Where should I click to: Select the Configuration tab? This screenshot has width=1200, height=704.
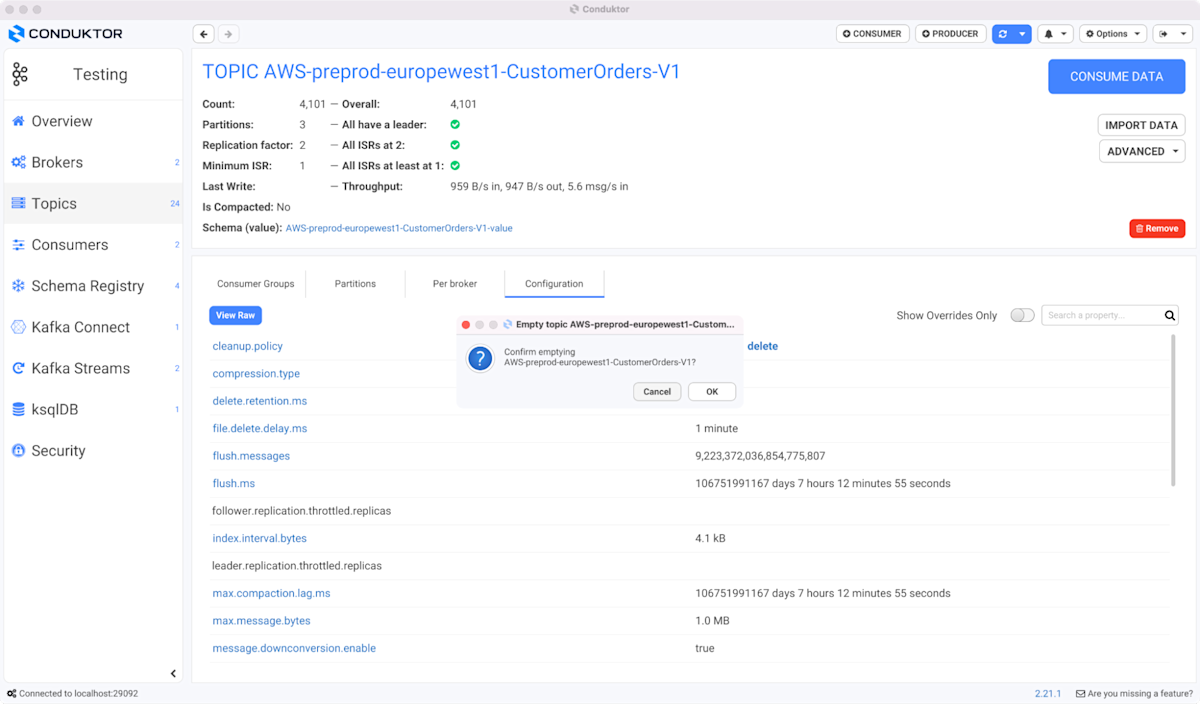pyautogui.click(x=554, y=284)
